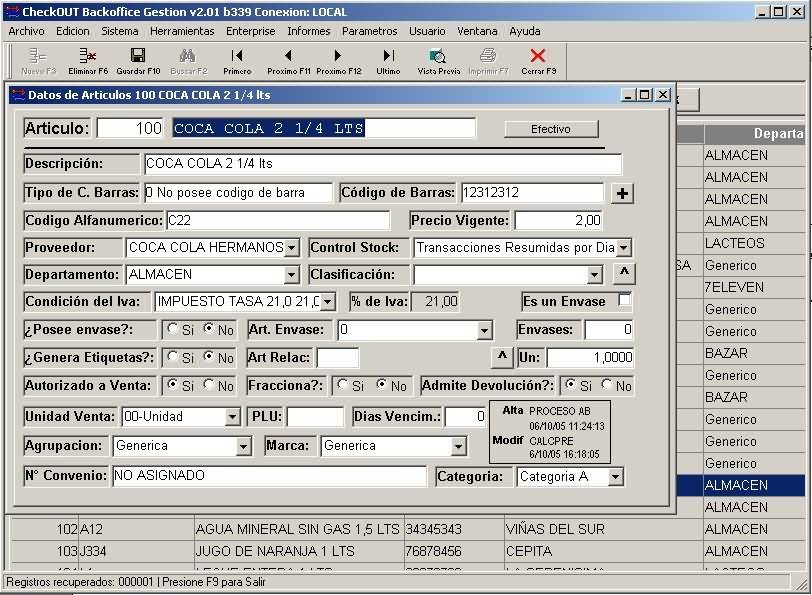
Task: Select No for Autorizado a Venta
Action: 208,385
